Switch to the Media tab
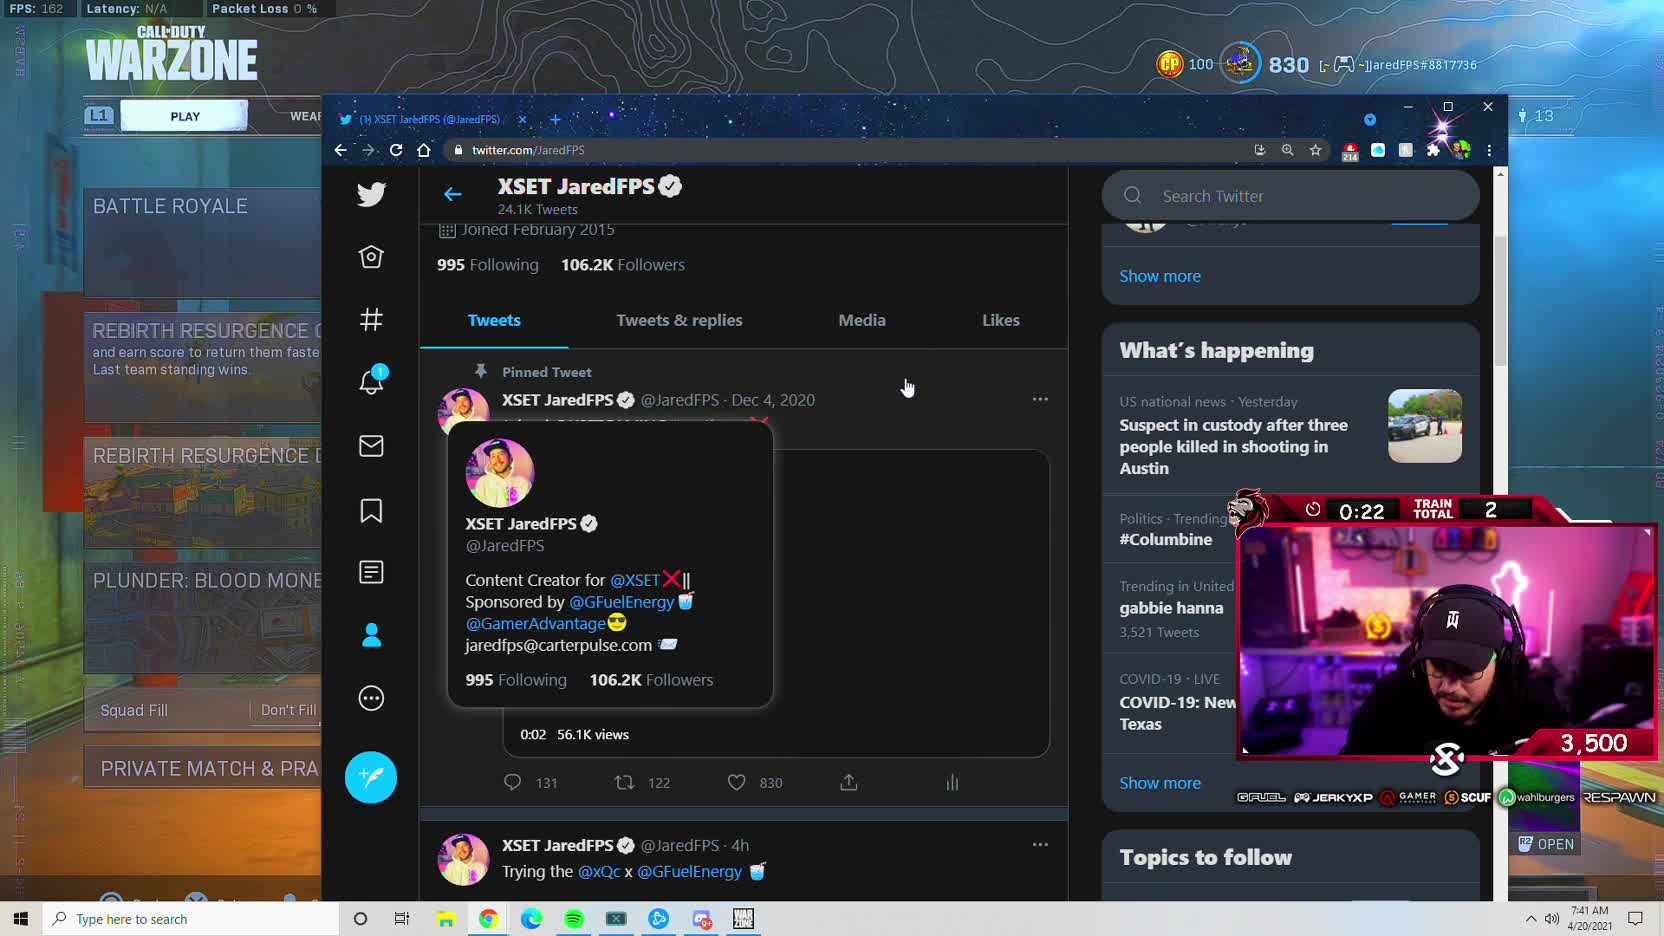 [862, 320]
